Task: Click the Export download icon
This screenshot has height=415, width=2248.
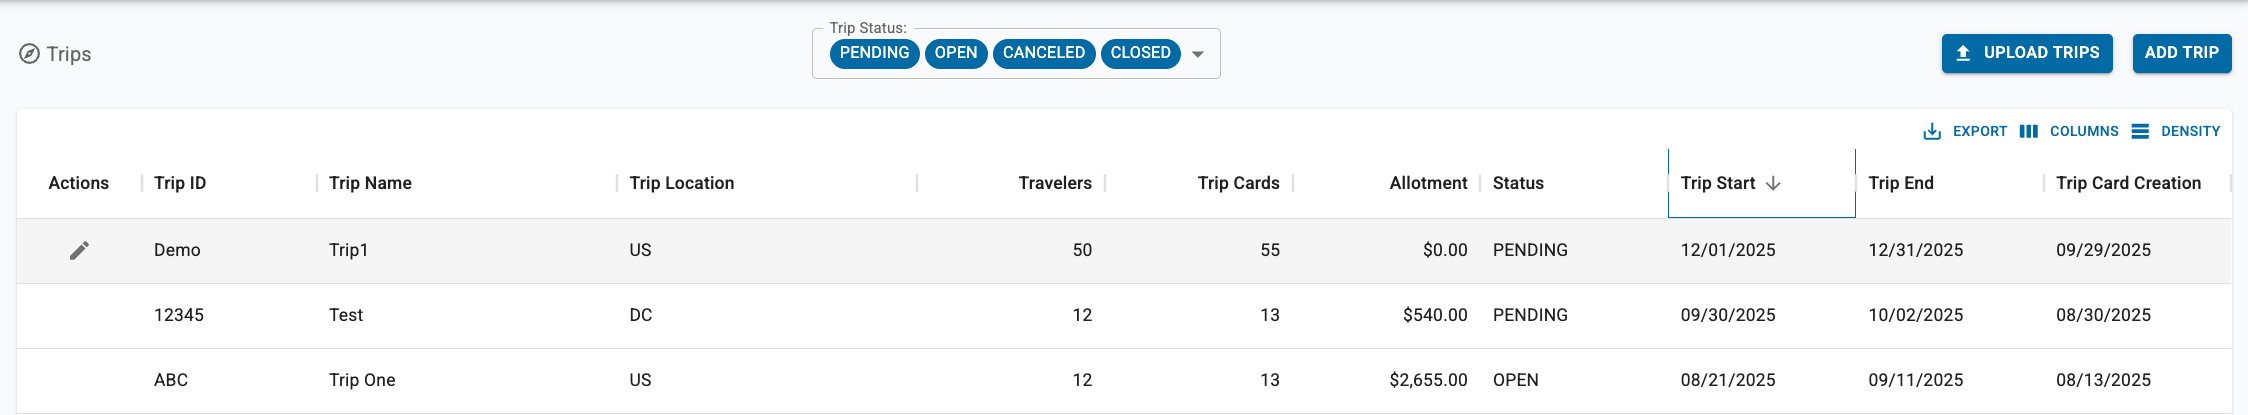Action: (x=1932, y=131)
